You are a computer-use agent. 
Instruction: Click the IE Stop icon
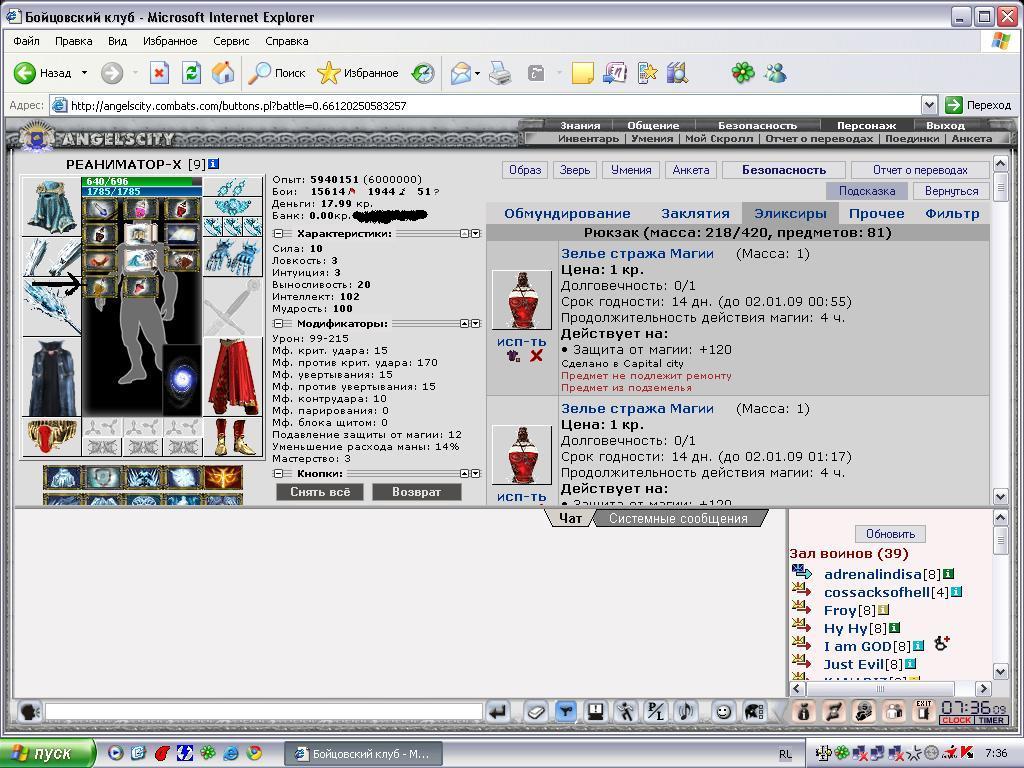[x=159, y=72]
